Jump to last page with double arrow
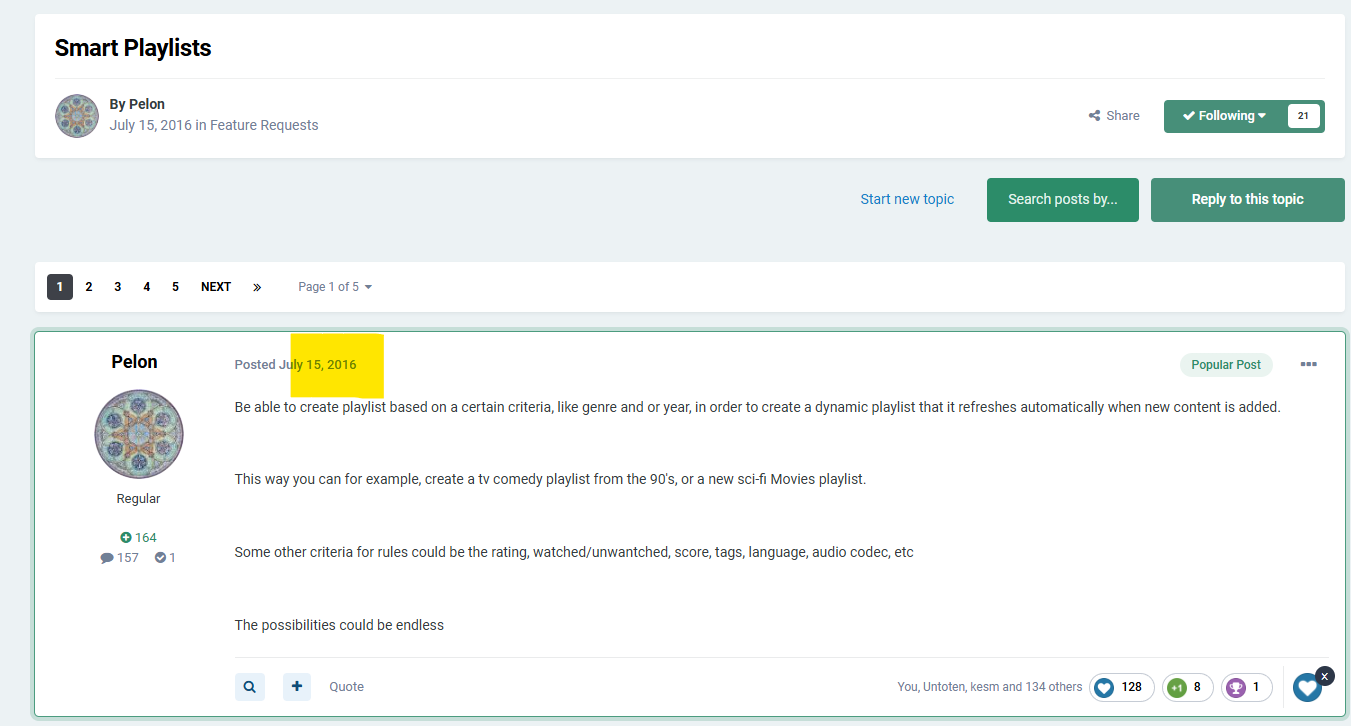This screenshot has width=1351, height=726. coord(257,287)
